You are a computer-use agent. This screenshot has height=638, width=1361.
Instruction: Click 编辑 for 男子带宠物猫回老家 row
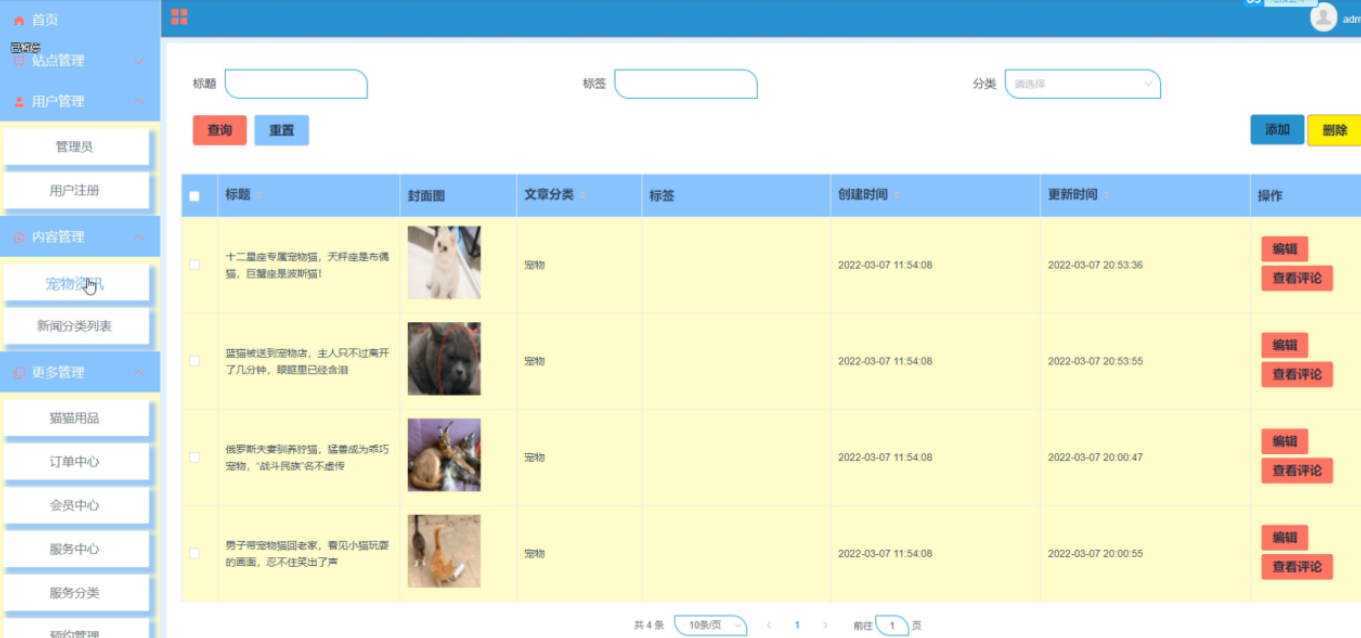click(1285, 537)
